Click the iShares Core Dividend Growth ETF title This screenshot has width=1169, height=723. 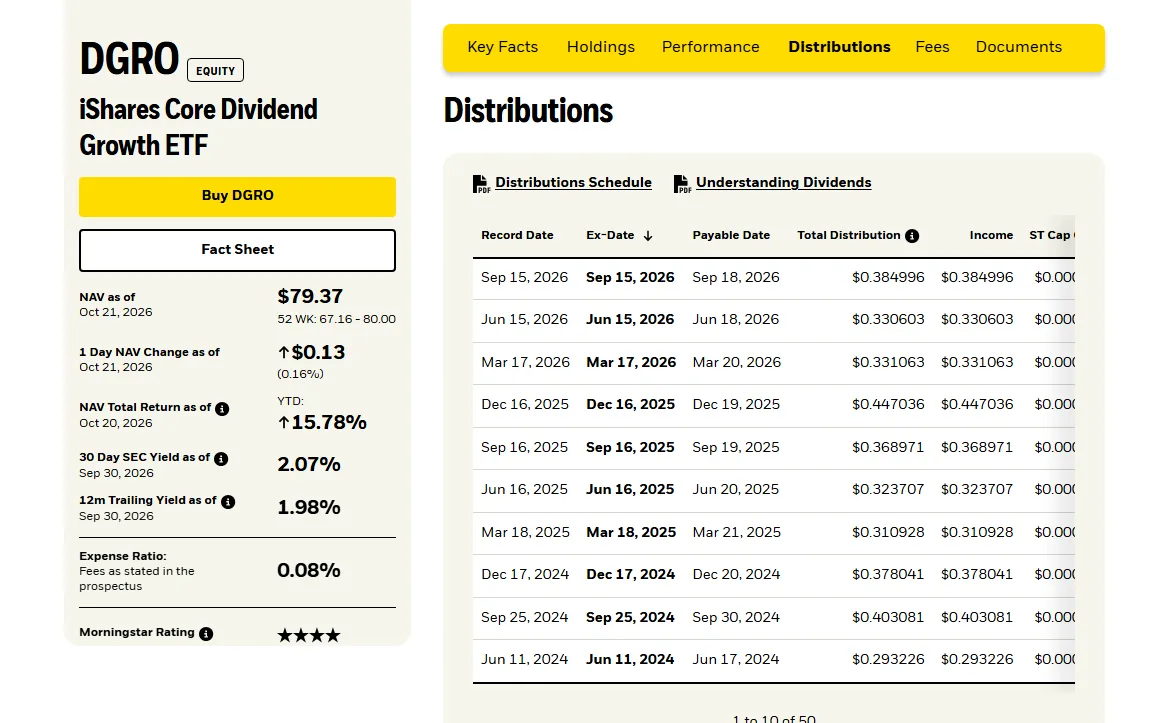(x=198, y=127)
